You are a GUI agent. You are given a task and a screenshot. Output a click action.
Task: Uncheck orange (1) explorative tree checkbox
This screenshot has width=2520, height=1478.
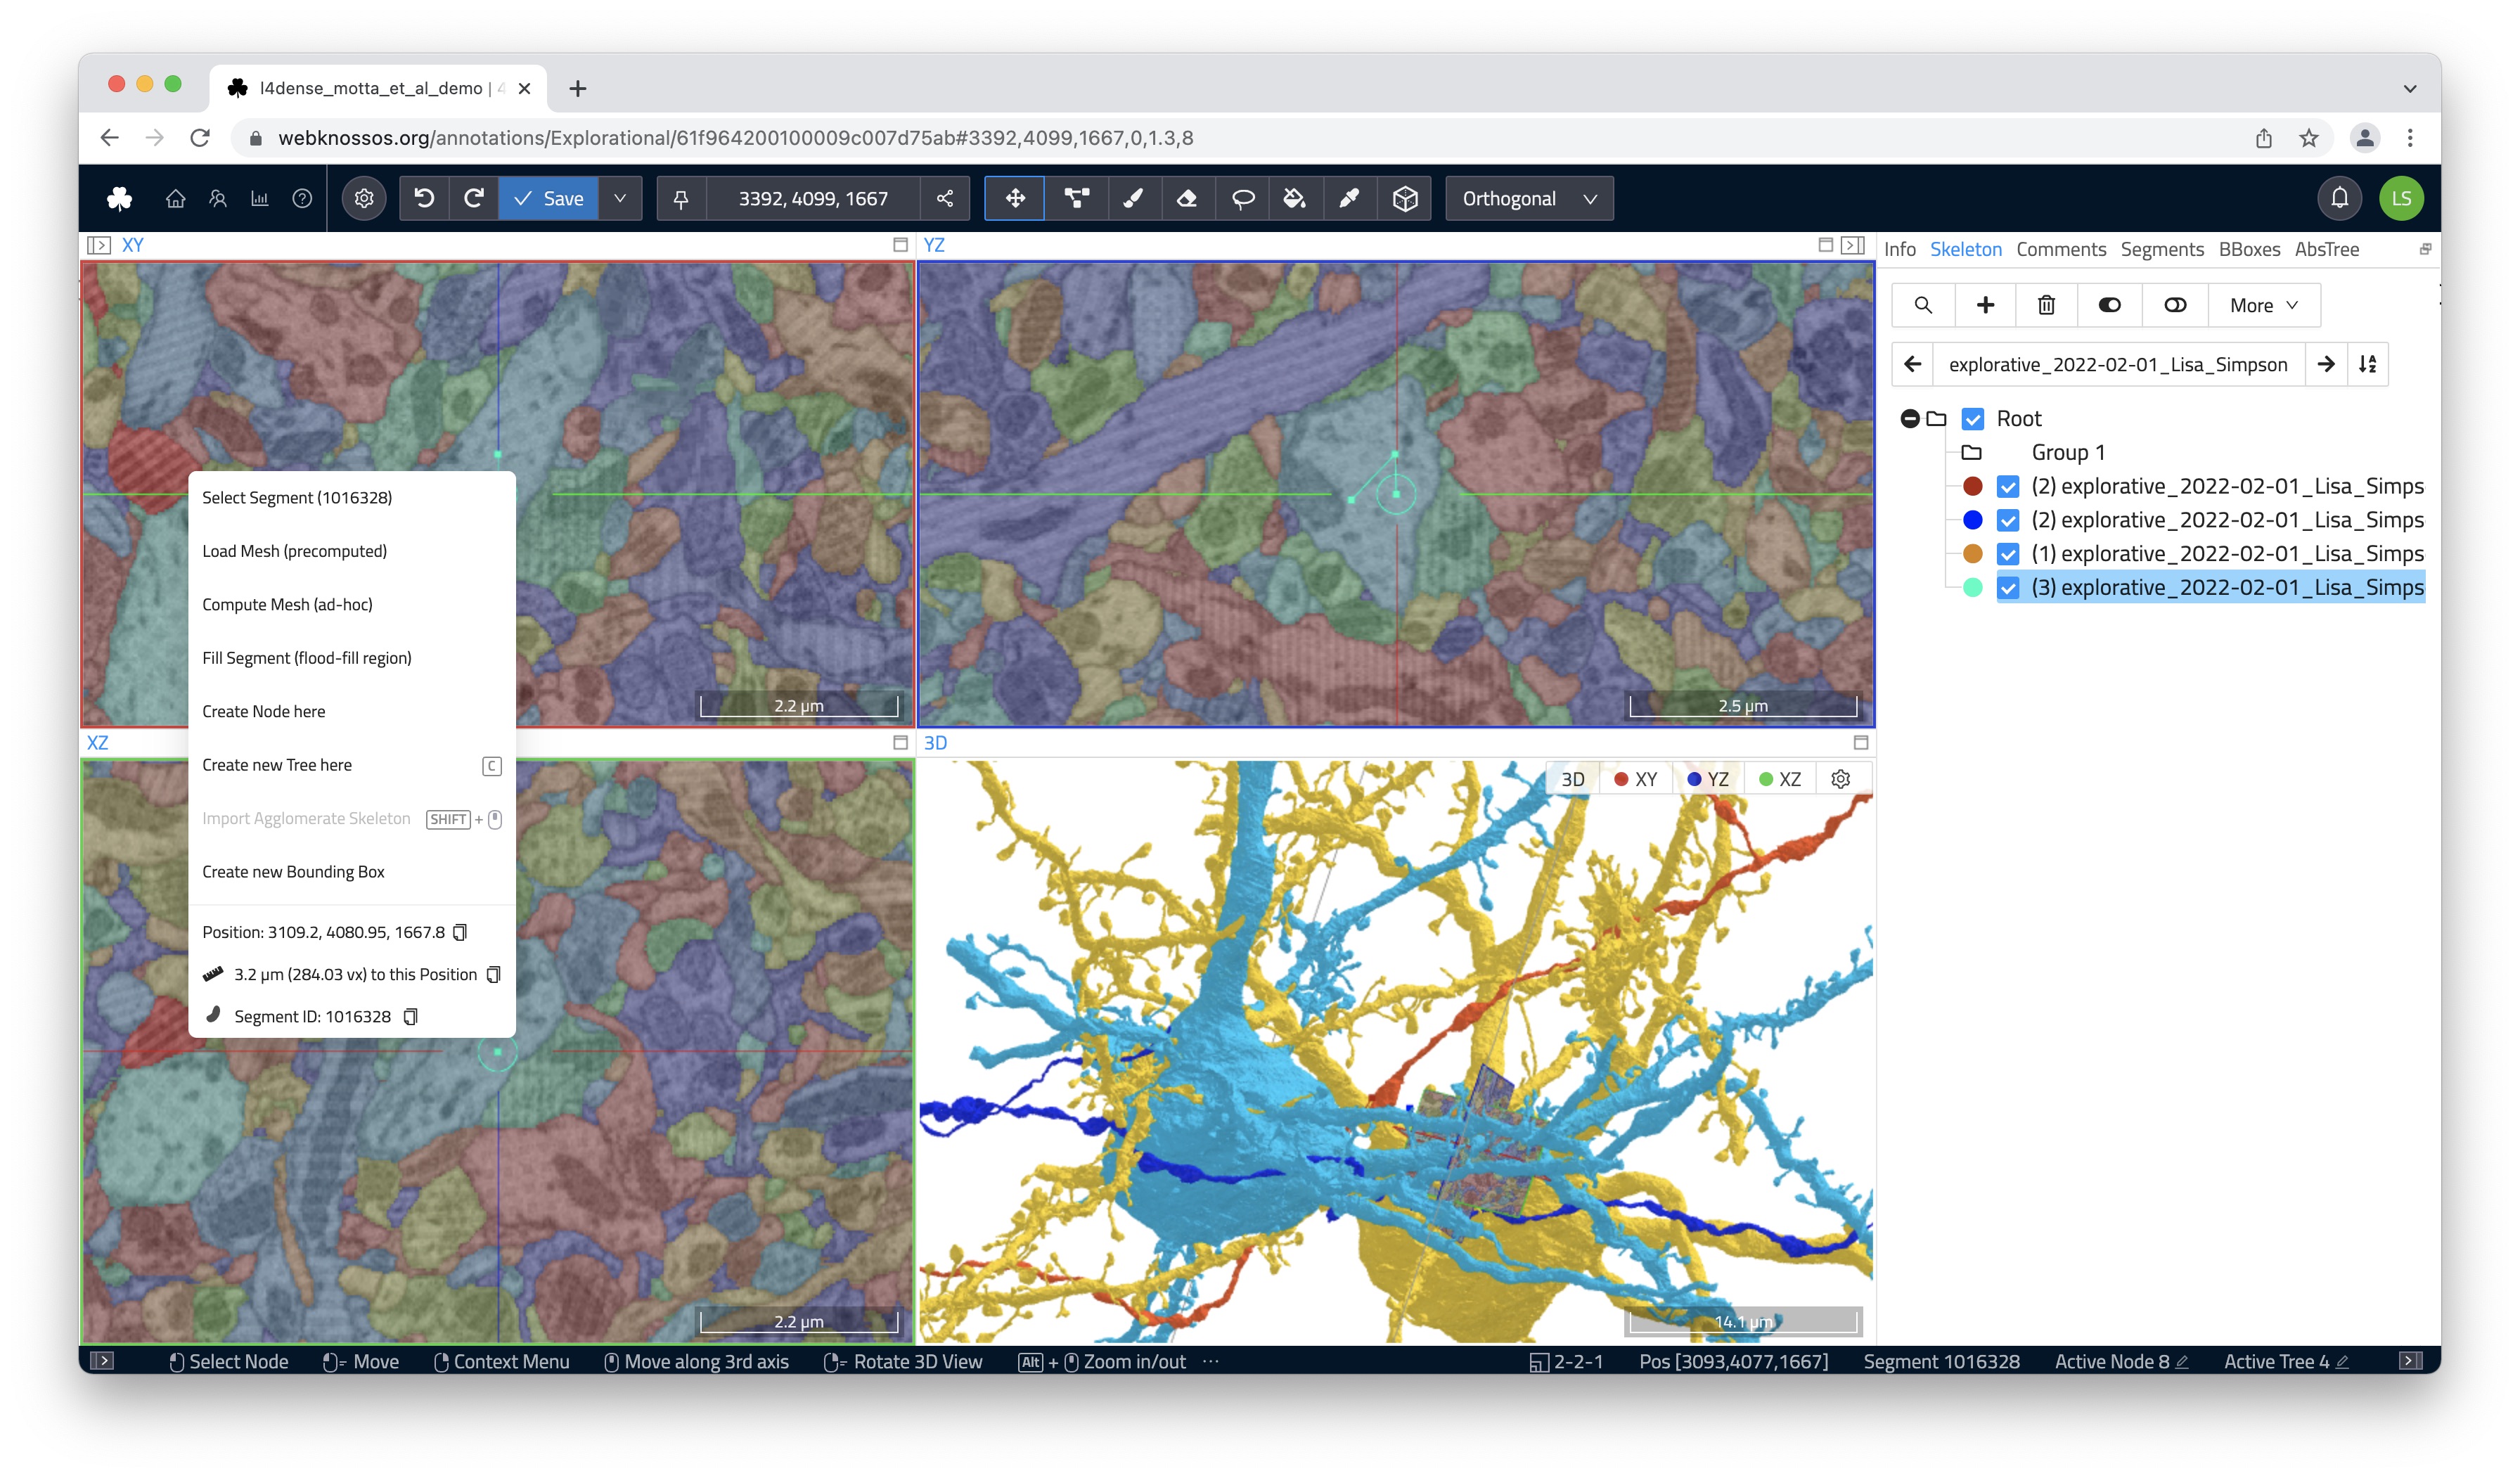point(2008,554)
